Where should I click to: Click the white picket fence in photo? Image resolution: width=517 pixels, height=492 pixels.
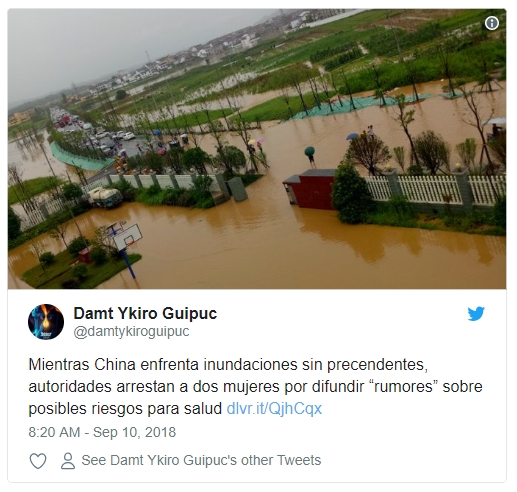pyautogui.click(x=436, y=189)
